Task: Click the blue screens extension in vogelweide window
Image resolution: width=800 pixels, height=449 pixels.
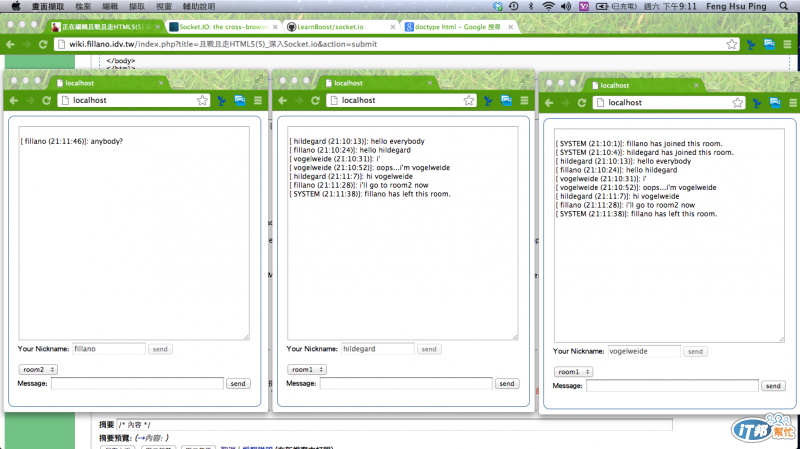Action: point(775,103)
